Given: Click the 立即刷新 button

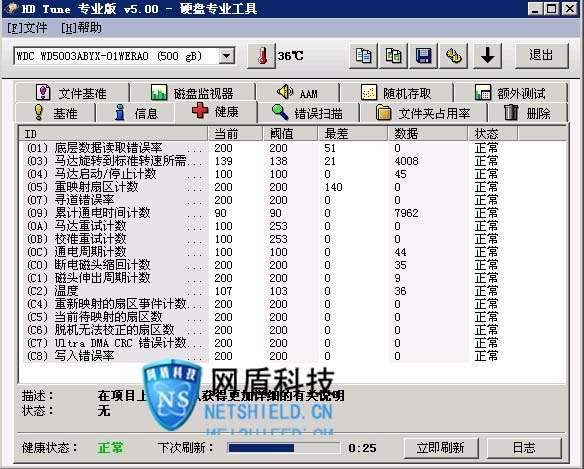Looking at the screenshot, I should (x=441, y=447).
